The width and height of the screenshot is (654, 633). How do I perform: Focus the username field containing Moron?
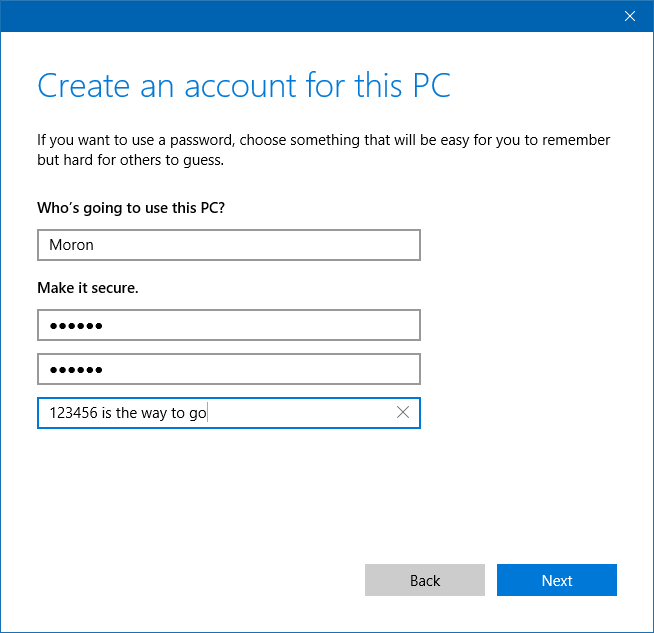(x=228, y=245)
